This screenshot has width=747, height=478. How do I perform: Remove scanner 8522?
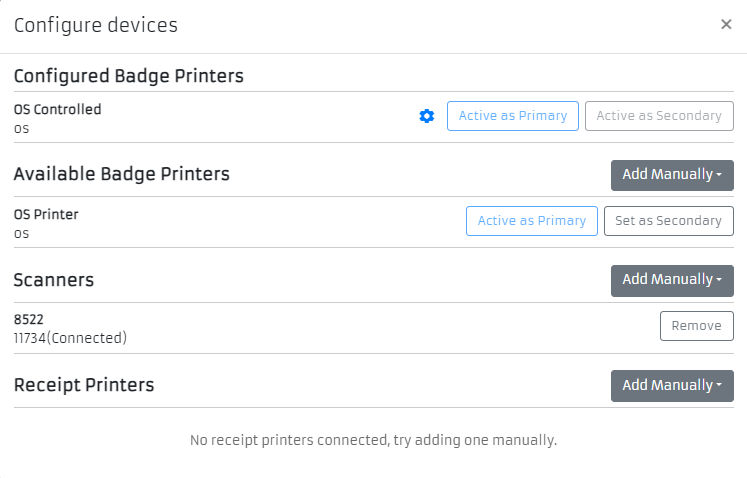(696, 326)
